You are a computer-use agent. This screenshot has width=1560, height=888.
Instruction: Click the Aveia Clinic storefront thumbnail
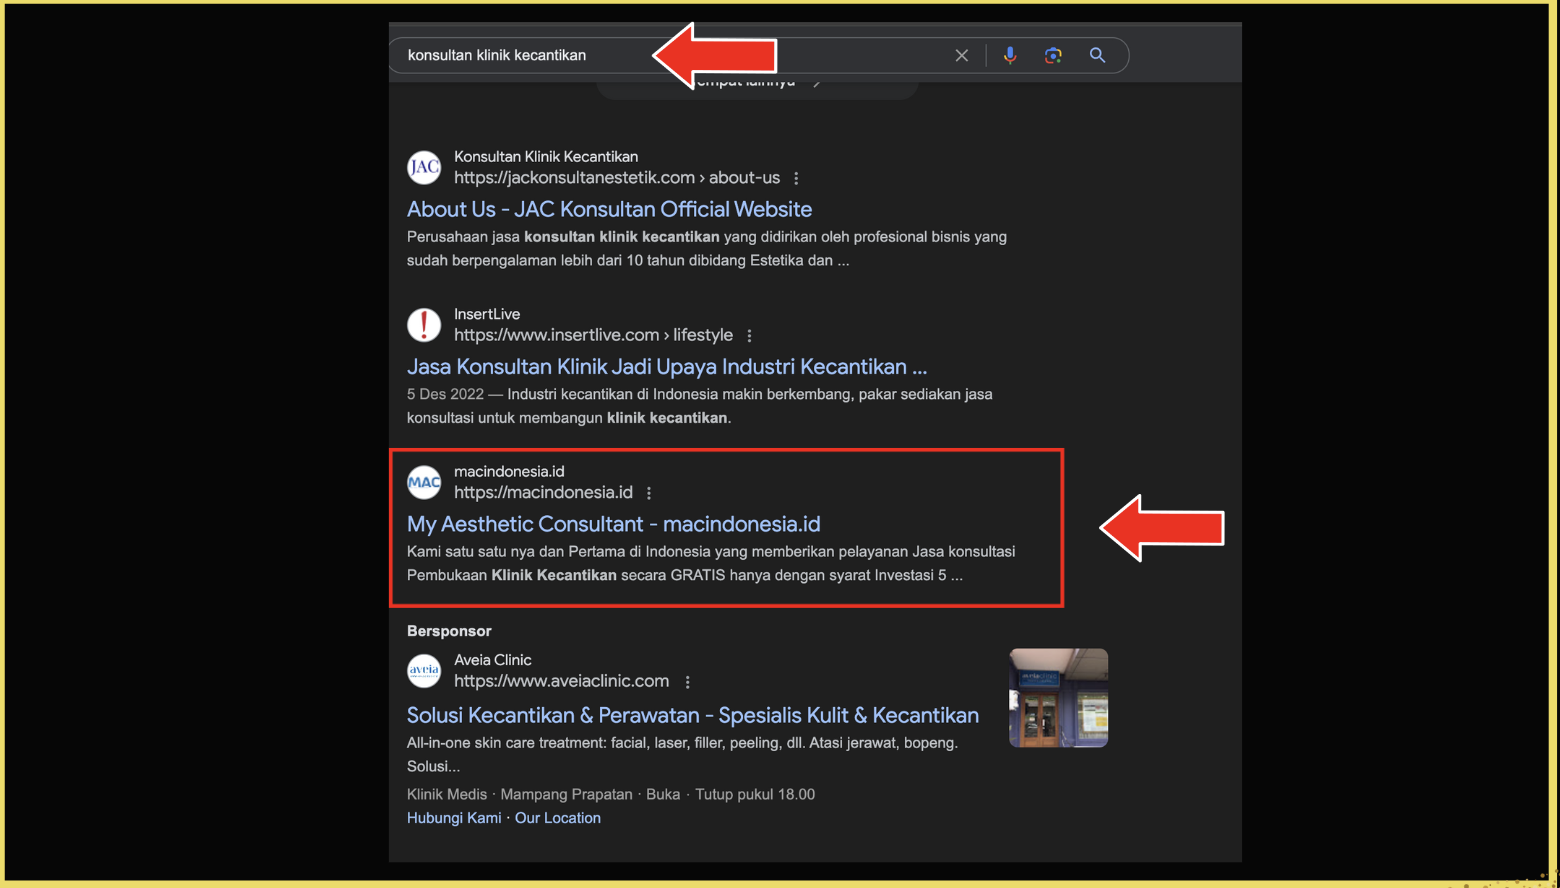coord(1058,698)
